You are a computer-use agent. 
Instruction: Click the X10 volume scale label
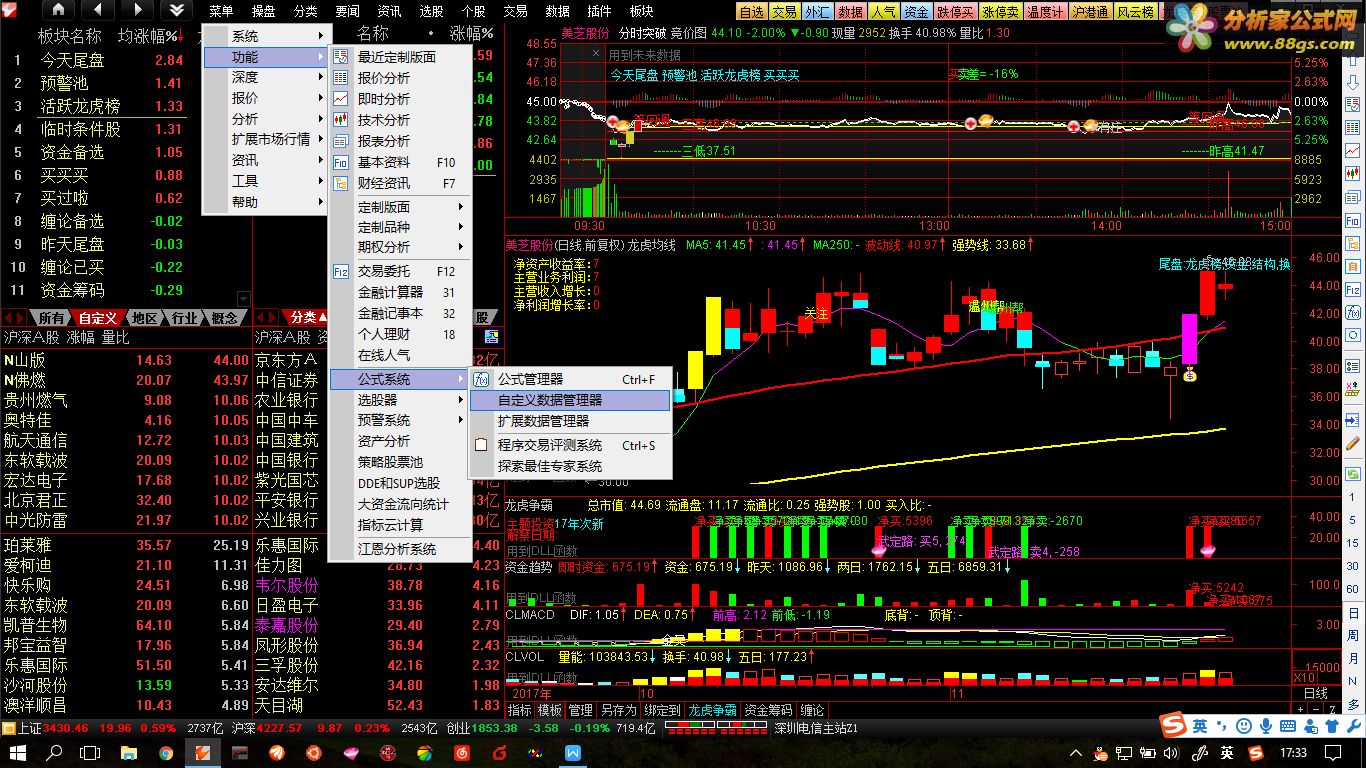[1305, 677]
